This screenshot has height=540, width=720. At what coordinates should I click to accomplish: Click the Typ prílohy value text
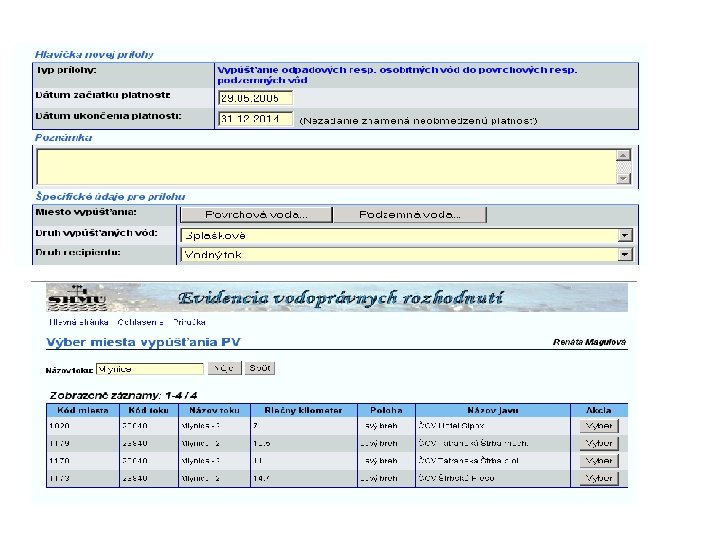point(397,75)
